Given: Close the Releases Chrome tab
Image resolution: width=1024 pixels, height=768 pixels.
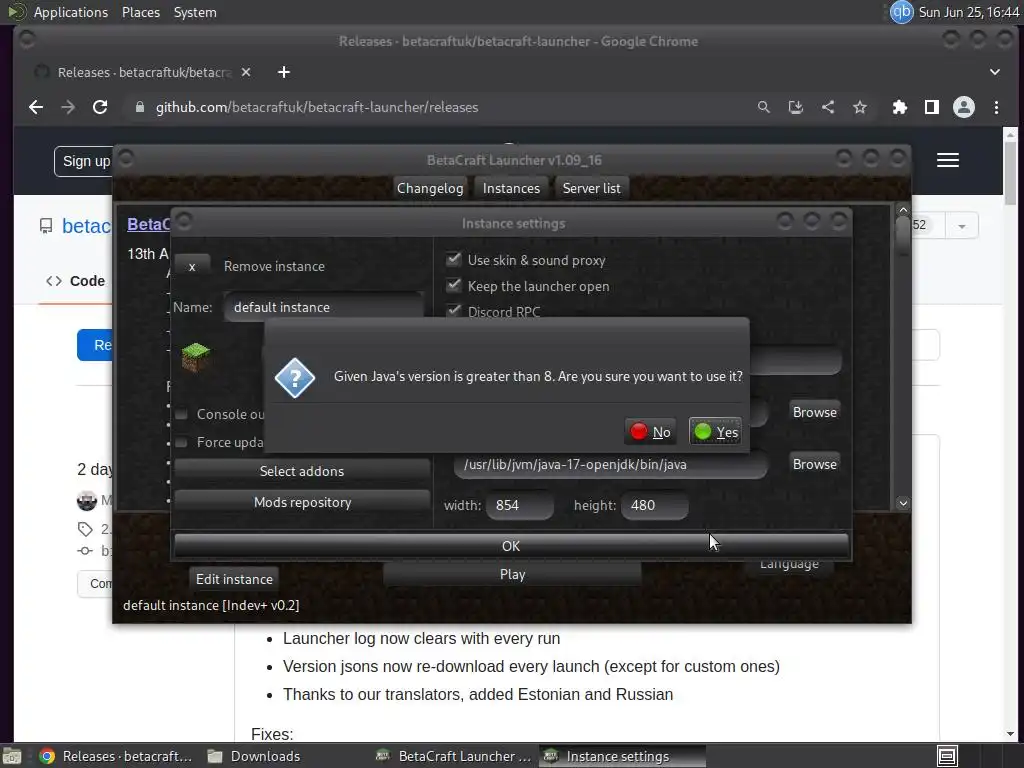Looking at the screenshot, I should coord(246,72).
